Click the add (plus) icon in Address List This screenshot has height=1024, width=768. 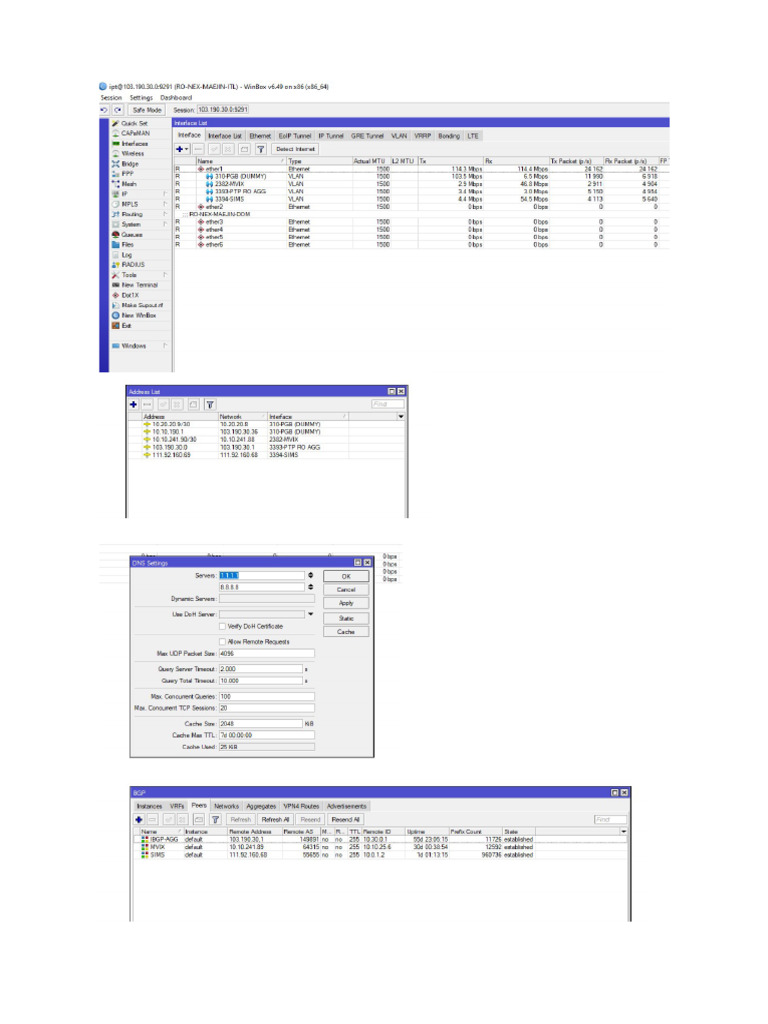[134, 405]
